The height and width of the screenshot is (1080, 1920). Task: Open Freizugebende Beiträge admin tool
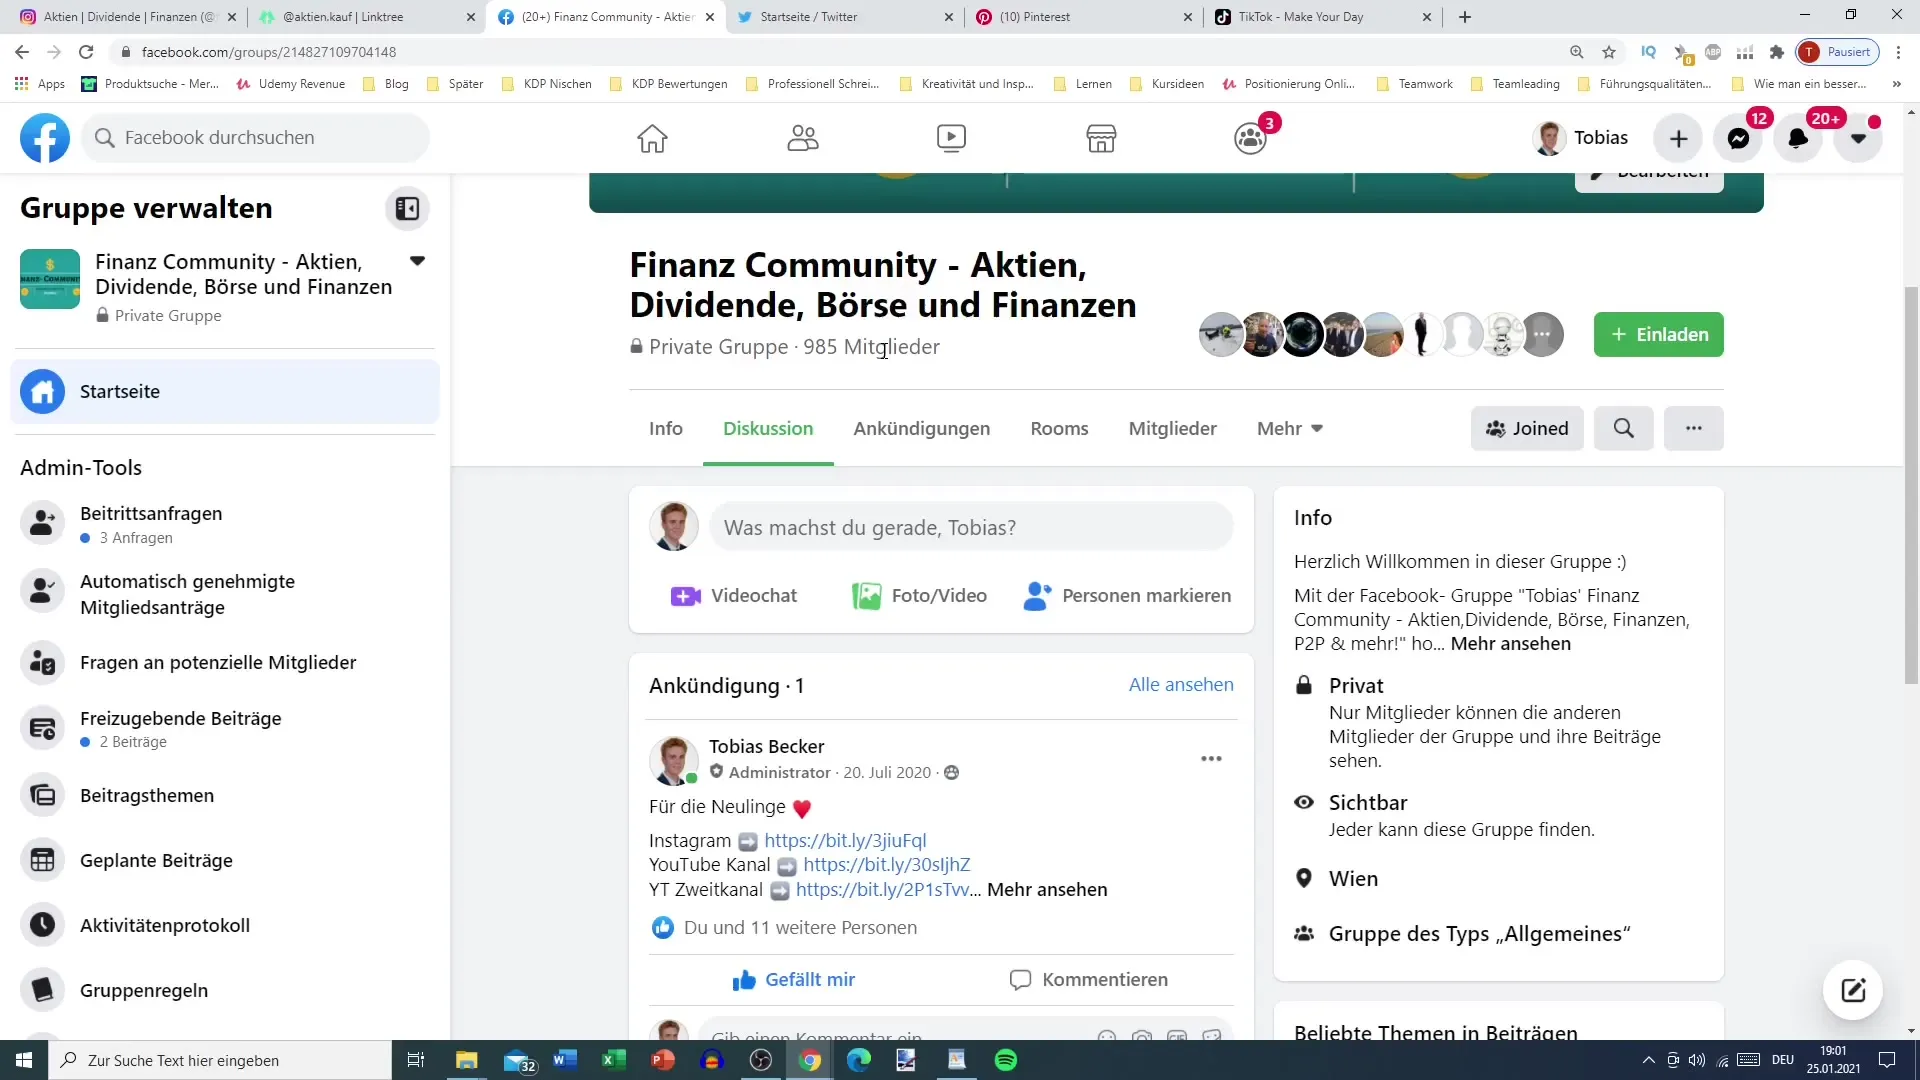[225, 728]
